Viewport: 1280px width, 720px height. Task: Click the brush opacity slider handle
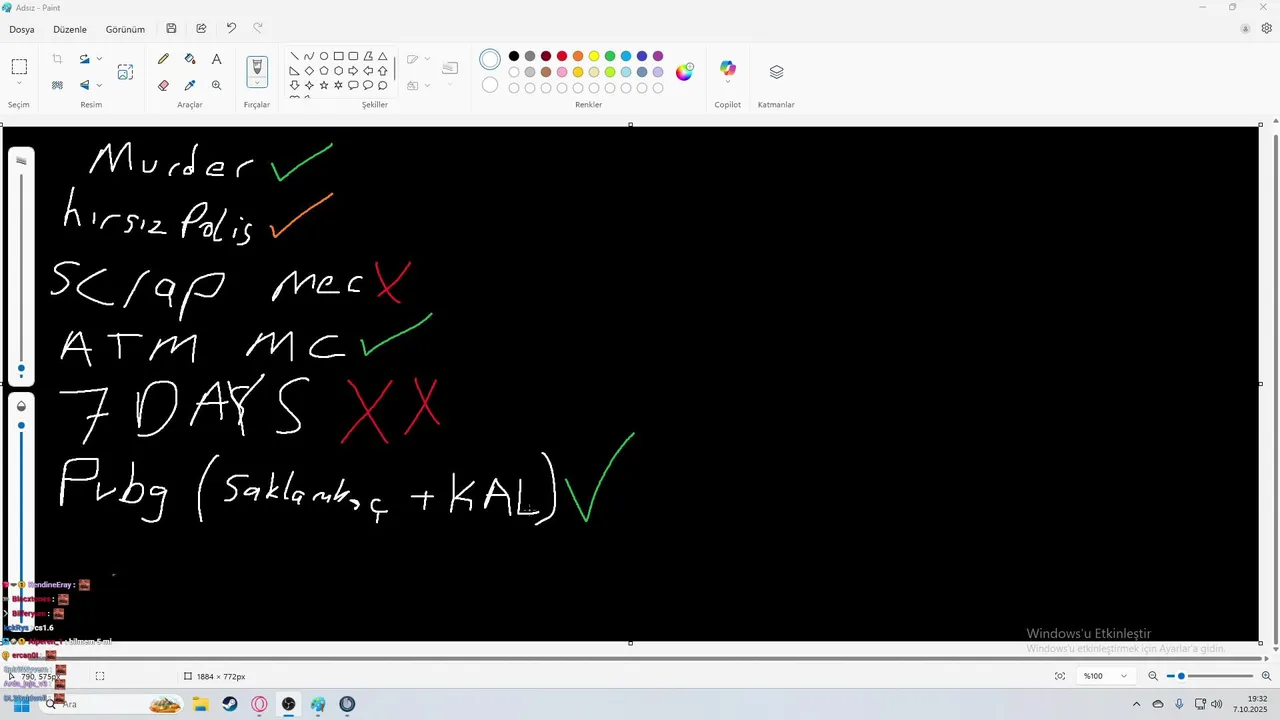21,426
